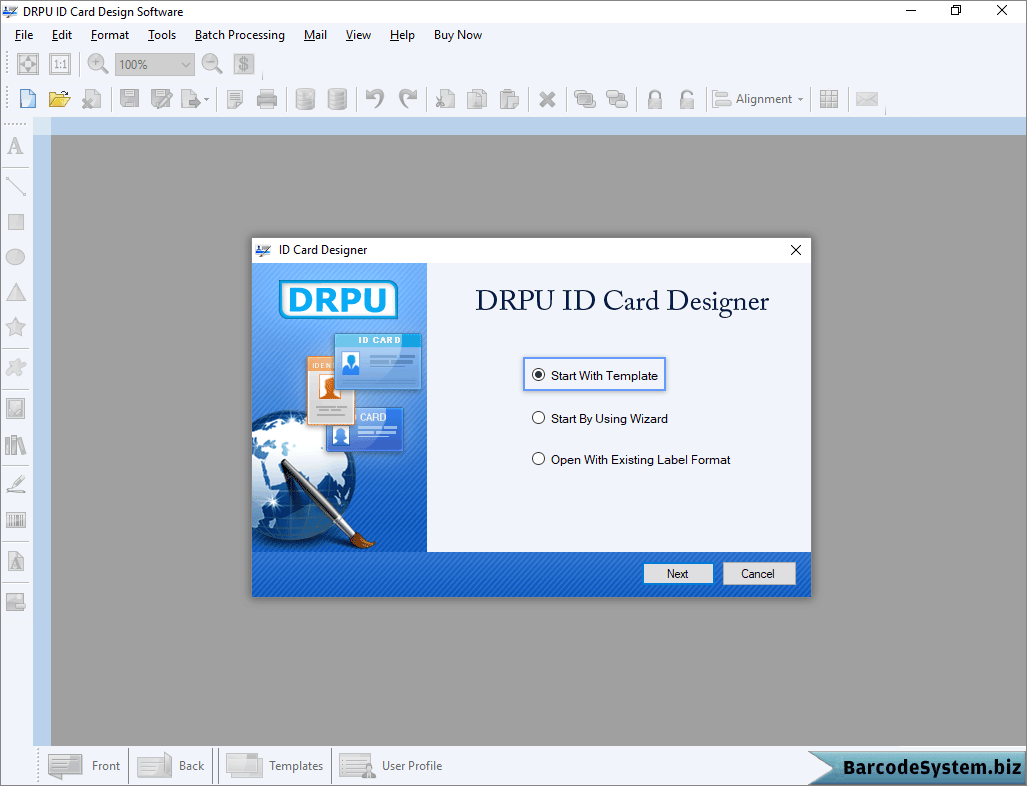This screenshot has width=1027, height=786.
Task: Click the undo arrow icon
Action: tap(375, 99)
